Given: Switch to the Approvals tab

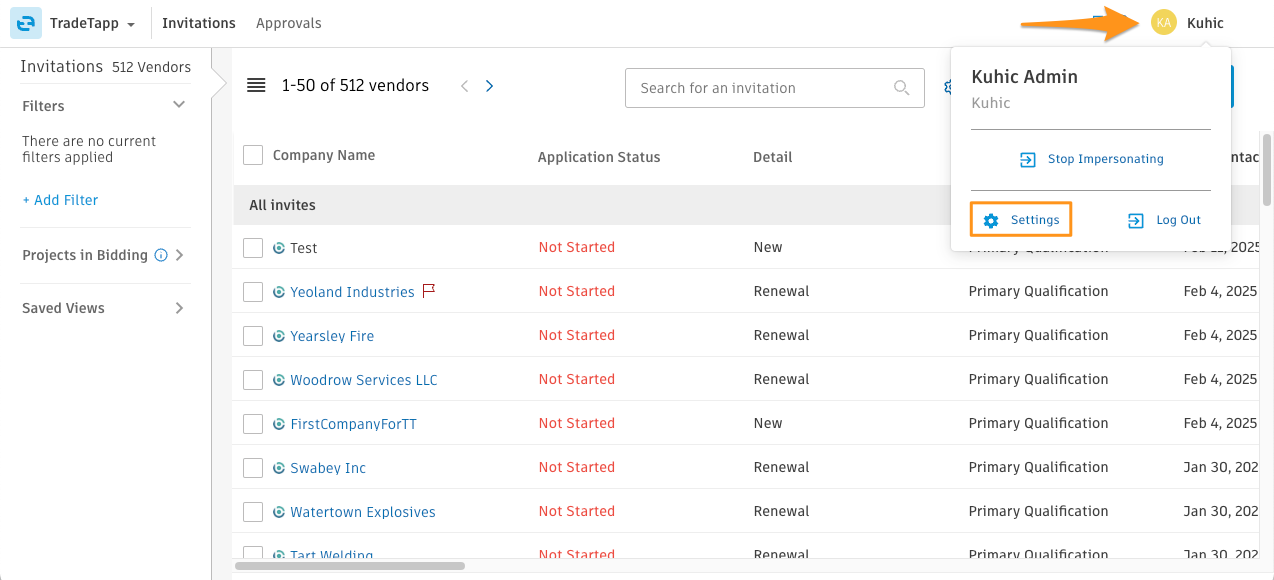Looking at the screenshot, I should pos(289,23).
